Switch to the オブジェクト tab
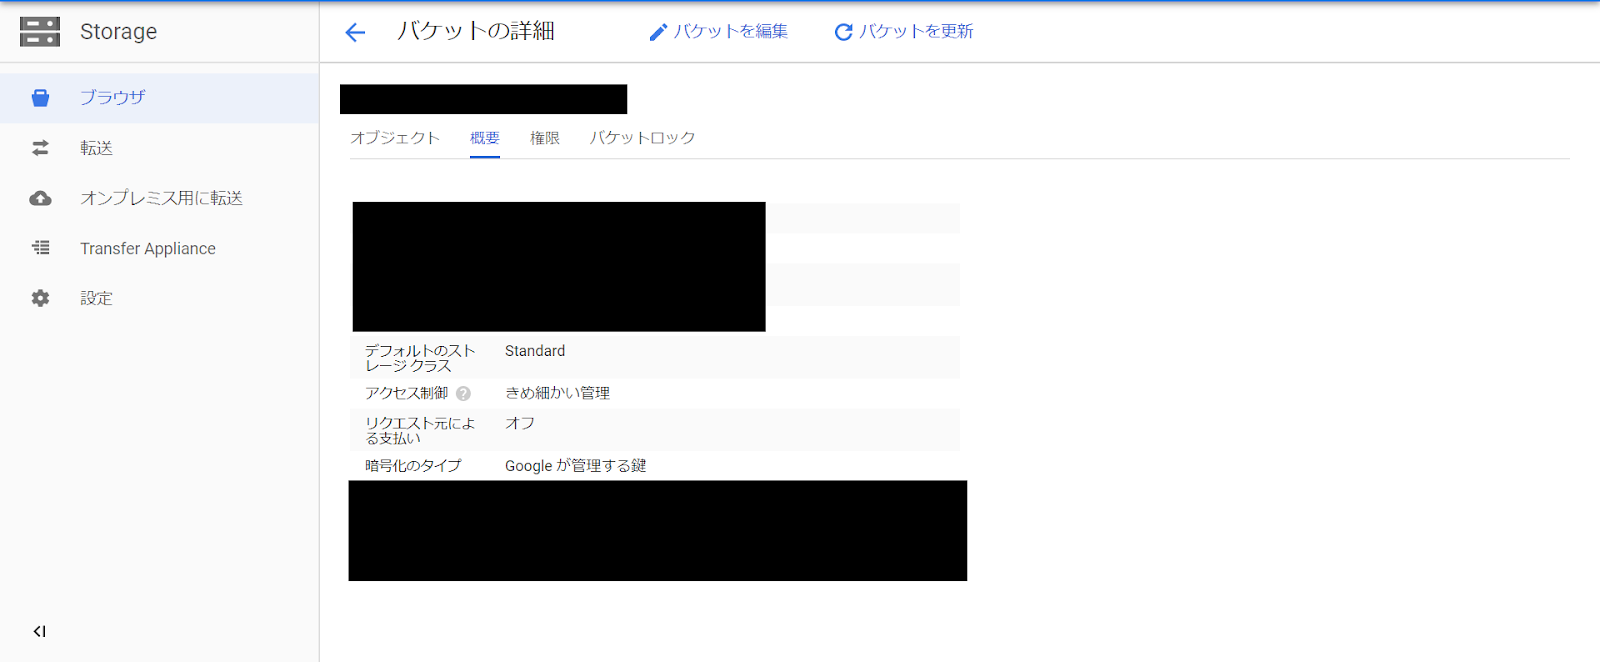Viewport: 1600px width, 662px height. pyautogui.click(x=395, y=138)
